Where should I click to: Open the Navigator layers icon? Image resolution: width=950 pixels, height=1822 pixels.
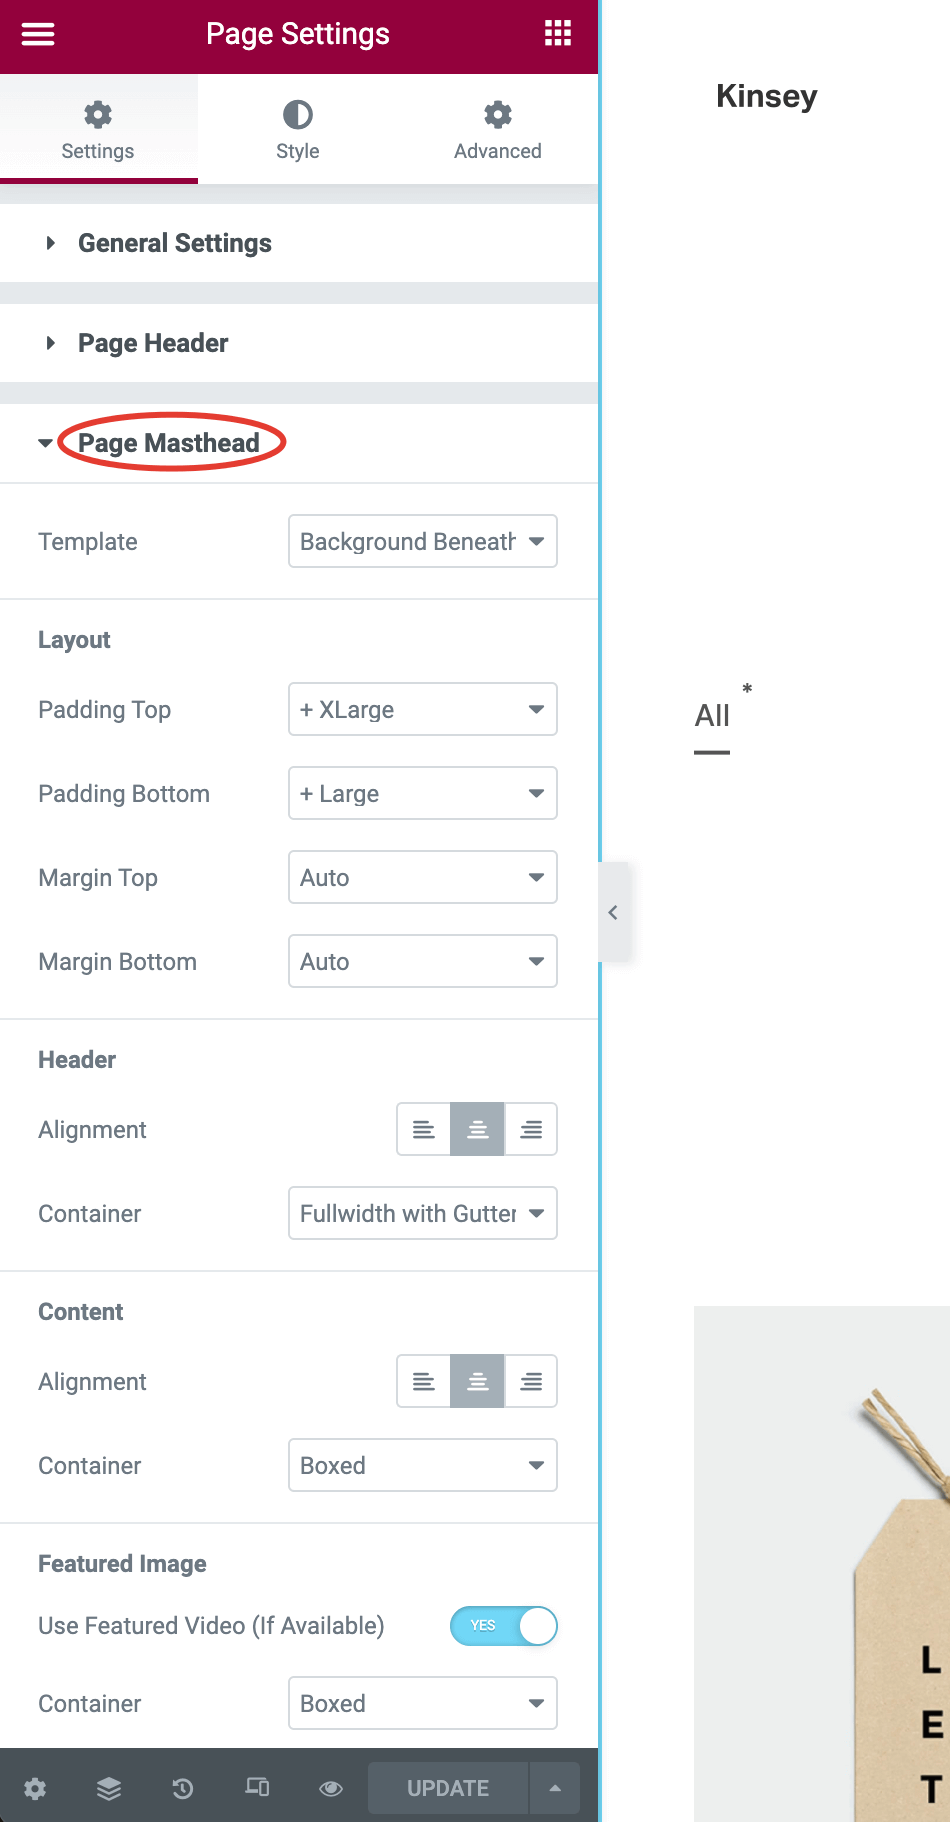pyautogui.click(x=109, y=1788)
